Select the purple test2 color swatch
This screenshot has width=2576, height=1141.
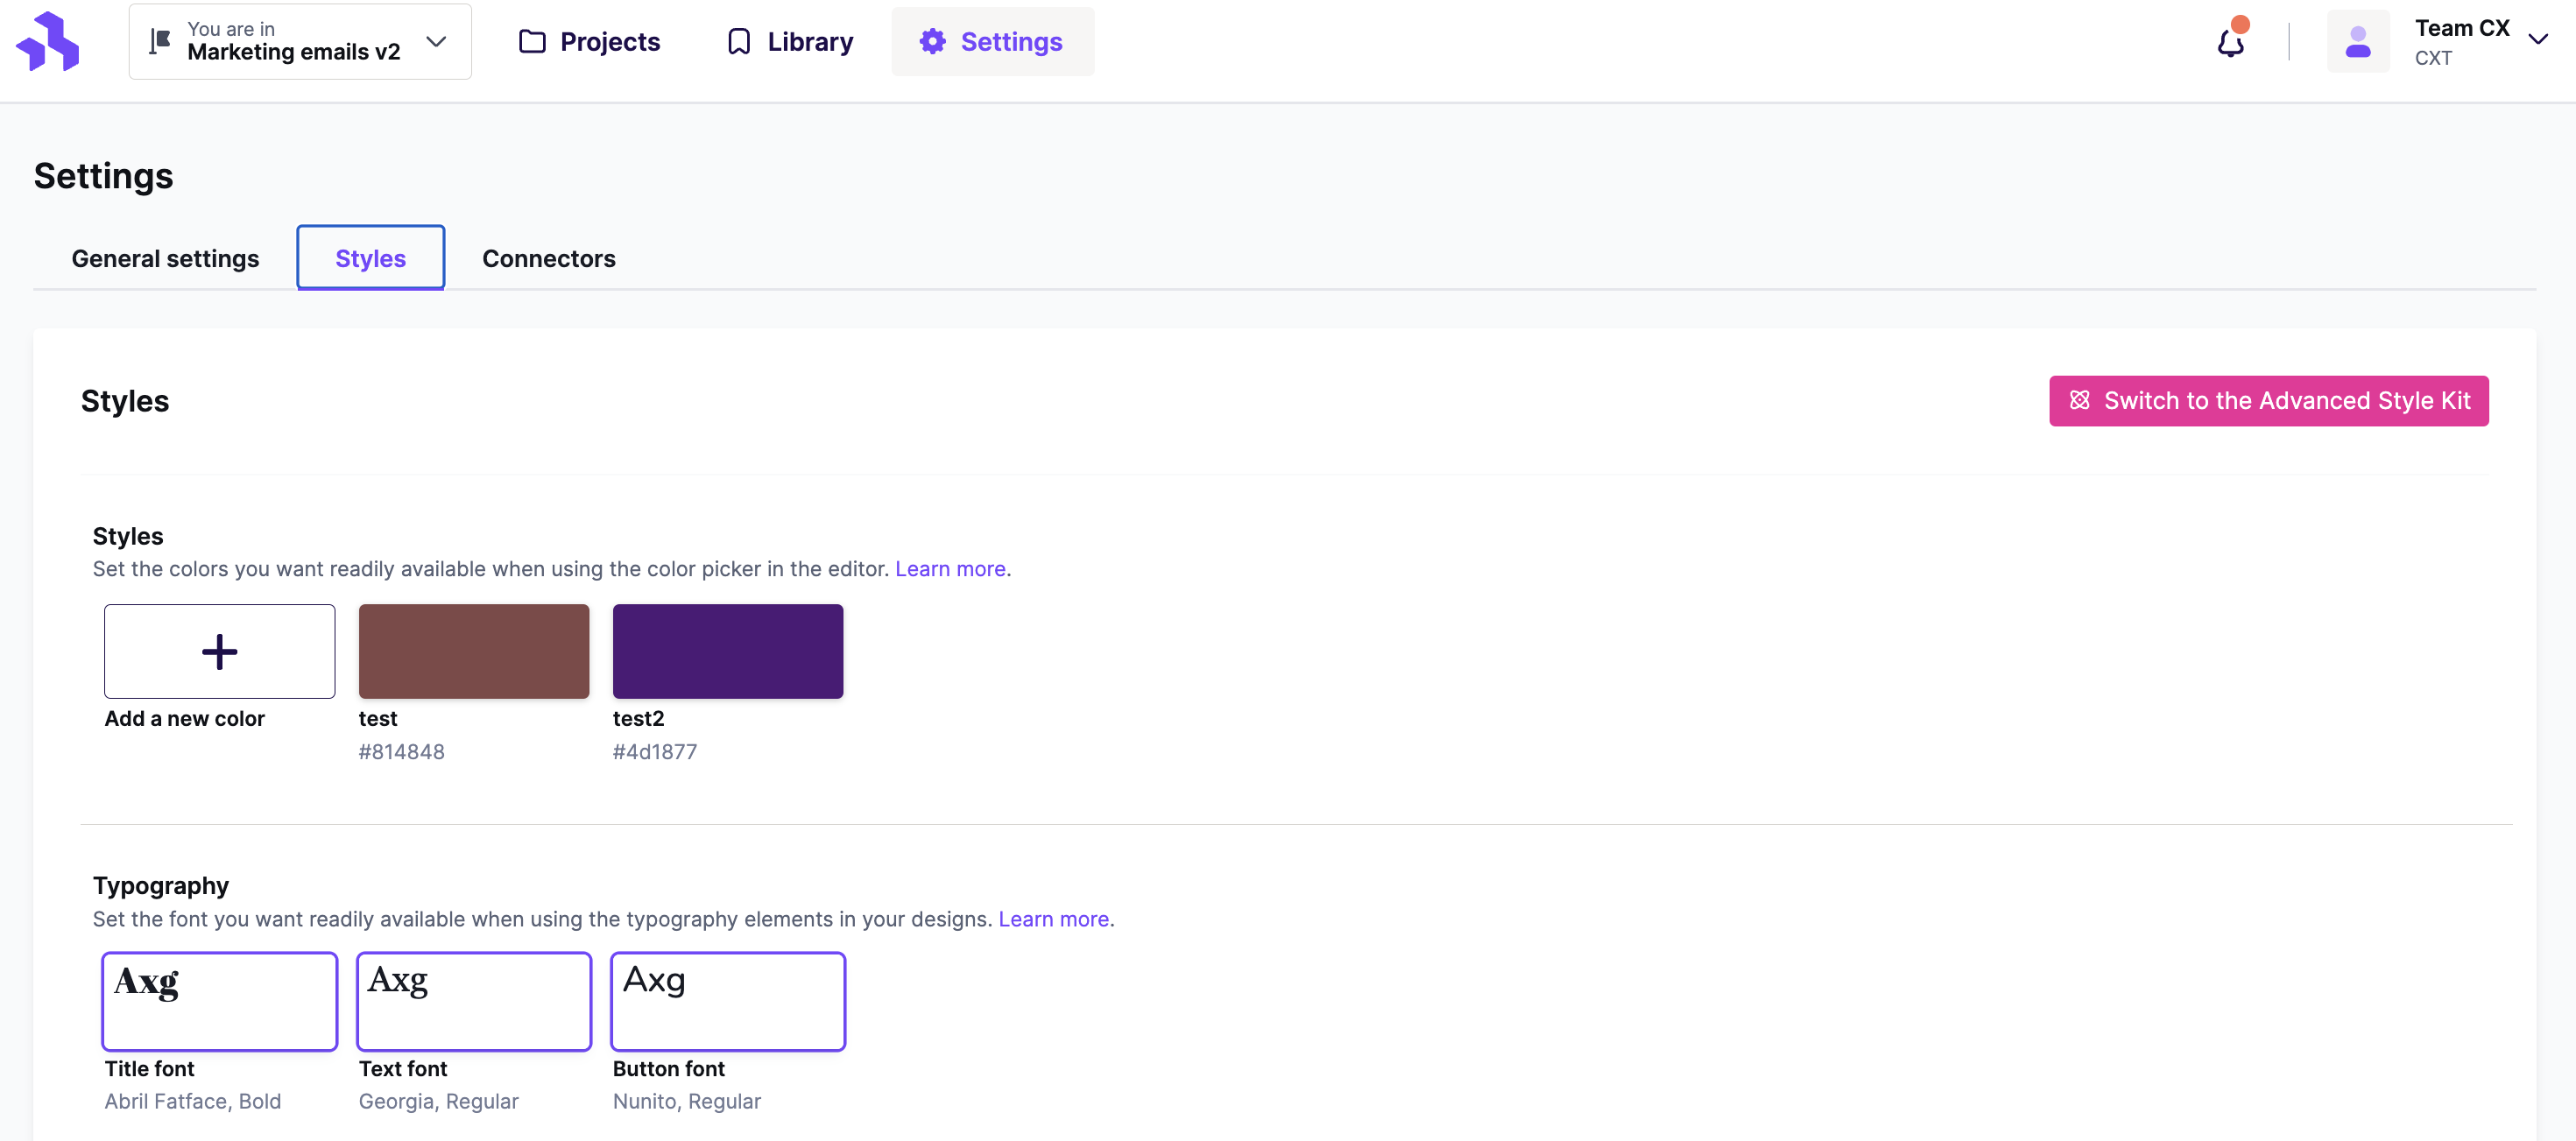pos(728,651)
